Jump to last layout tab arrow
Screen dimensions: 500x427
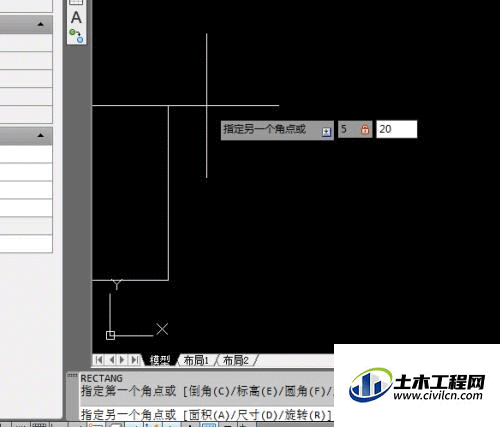click(135, 360)
